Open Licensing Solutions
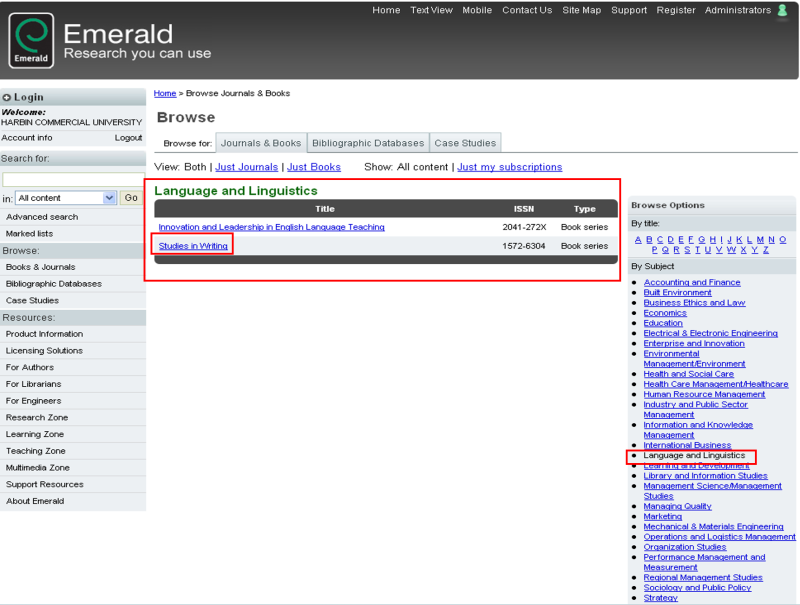800x605 pixels. click(x=44, y=350)
